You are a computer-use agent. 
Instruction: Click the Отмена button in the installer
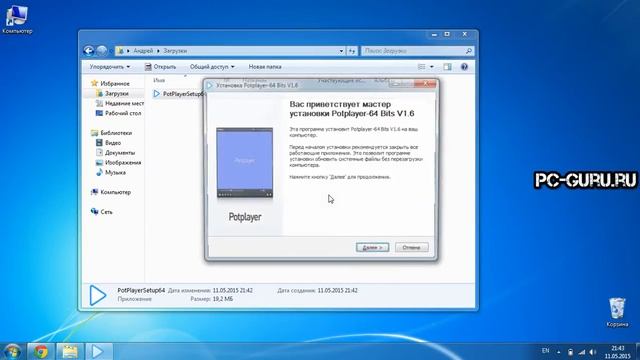point(411,247)
